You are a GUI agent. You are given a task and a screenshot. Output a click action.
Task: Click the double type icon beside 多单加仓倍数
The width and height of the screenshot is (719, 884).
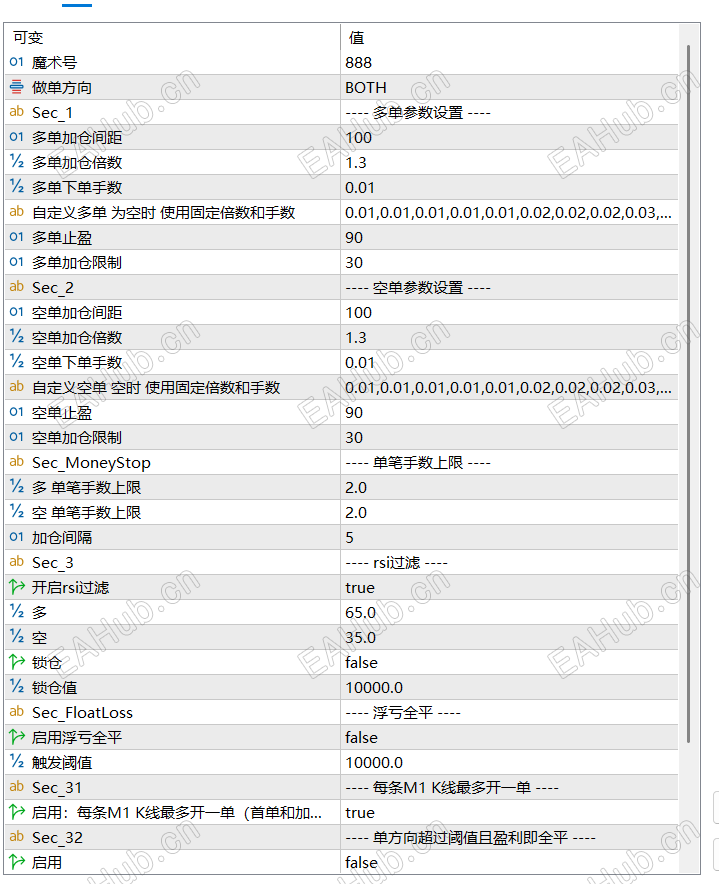[16, 162]
